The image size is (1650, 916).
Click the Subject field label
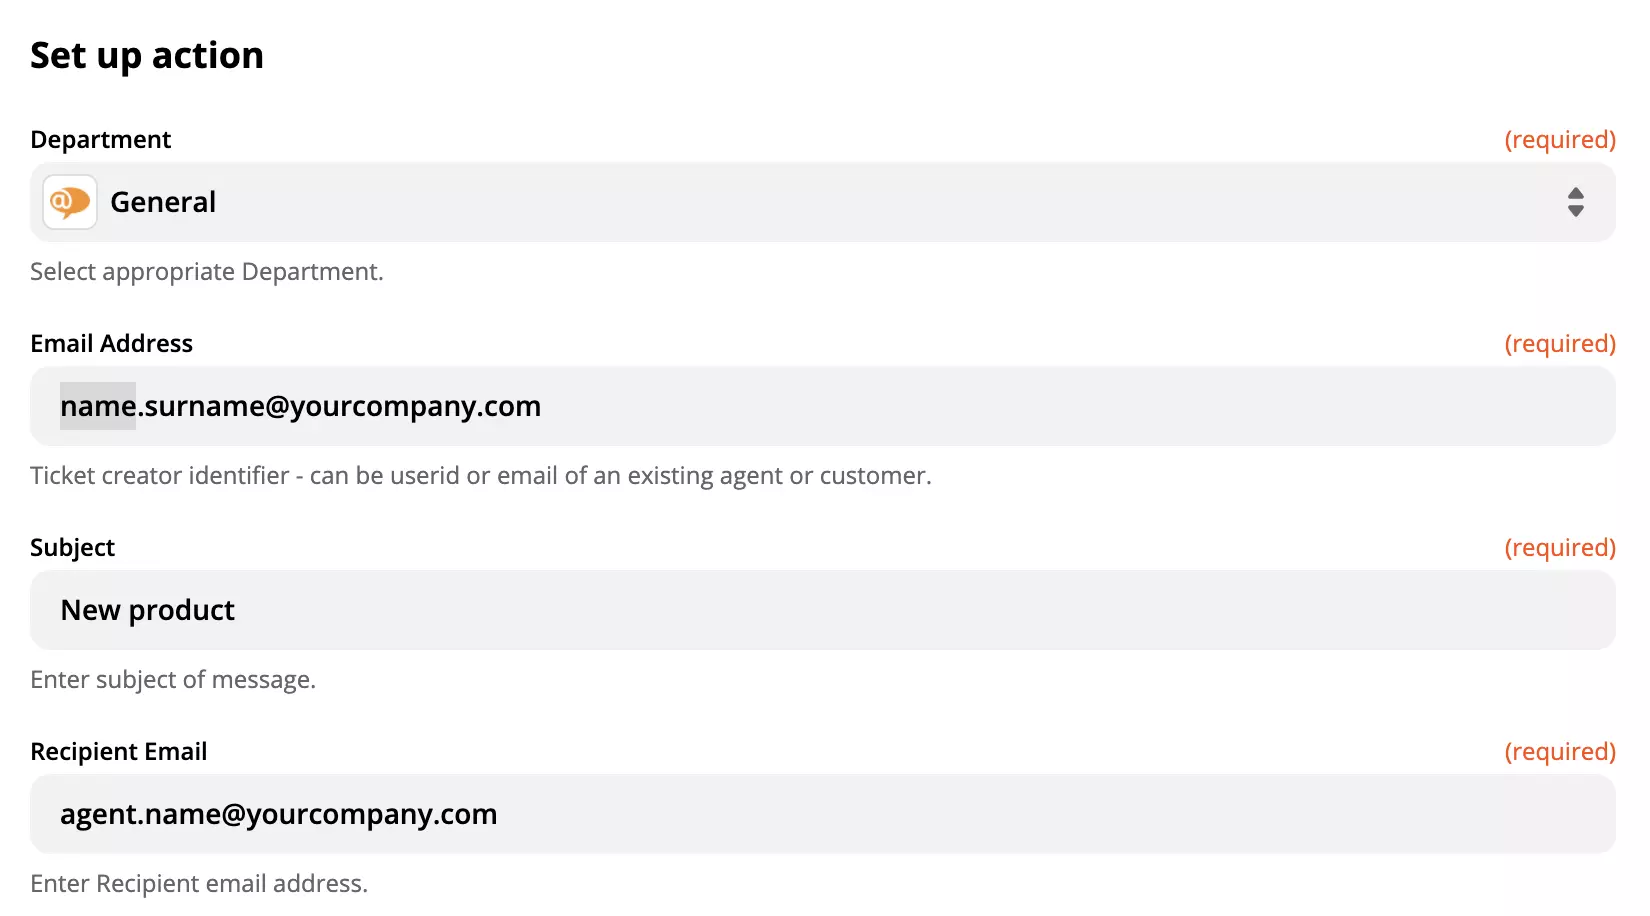pyautogui.click(x=72, y=547)
